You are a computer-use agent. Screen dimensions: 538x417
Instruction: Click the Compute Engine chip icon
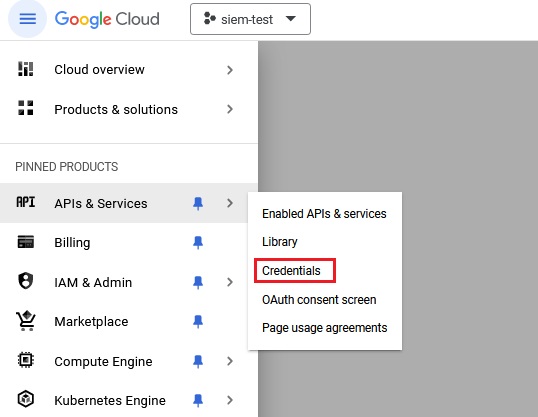coord(26,360)
